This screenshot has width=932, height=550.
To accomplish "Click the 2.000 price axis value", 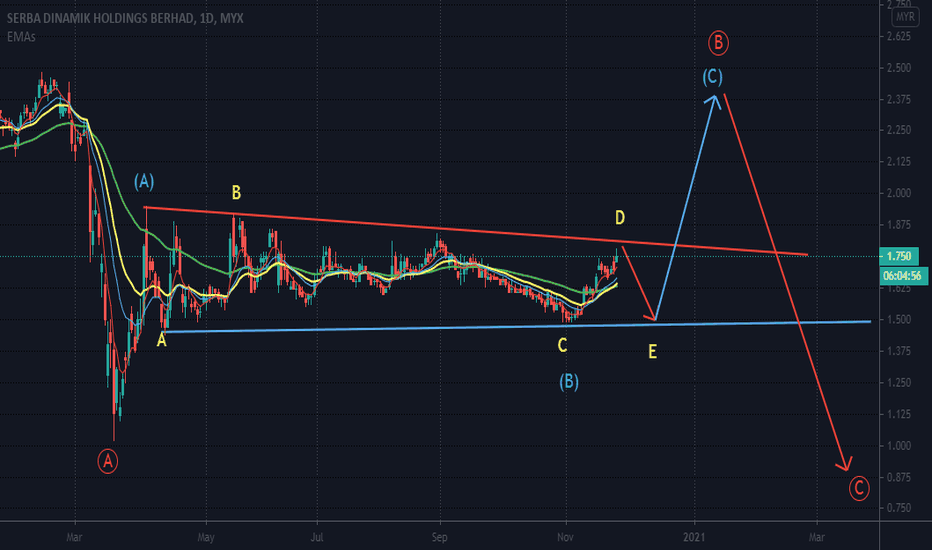I will click(898, 193).
